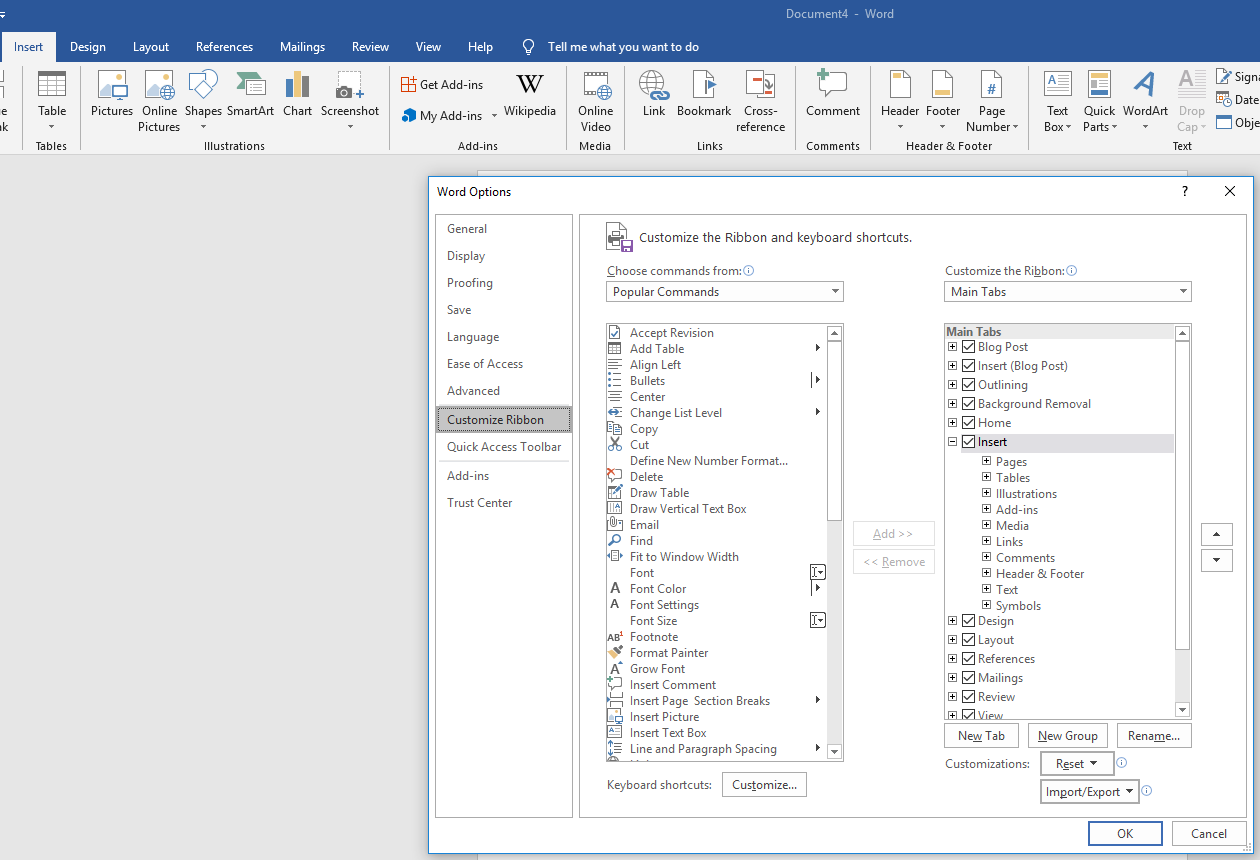The width and height of the screenshot is (1260, 860).
Task: Open Quick Parts menu
Action: click(x=1100, y=101)
